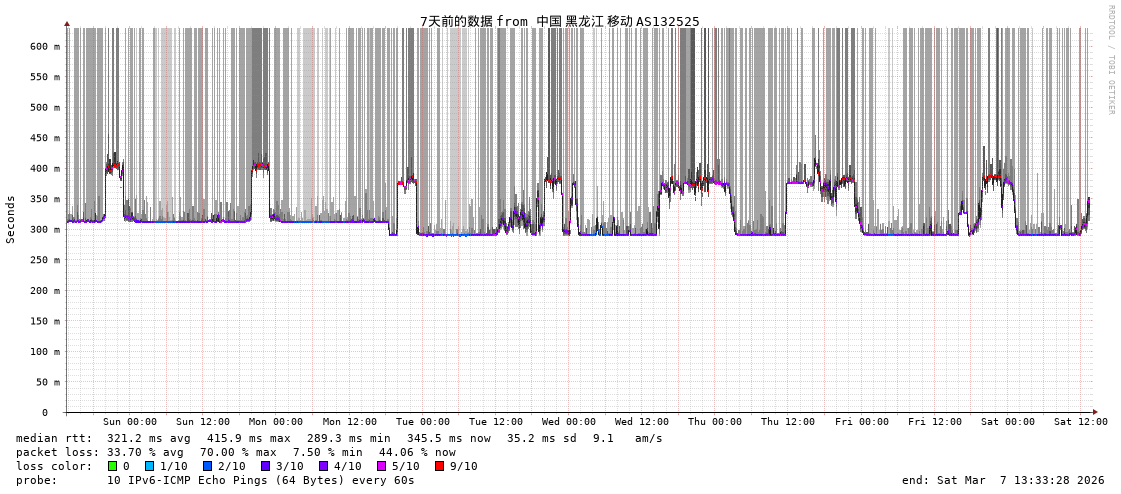1121x494 pixels.
Task: Select the blue 2/10 loss swatch
Action: (207, 466)
